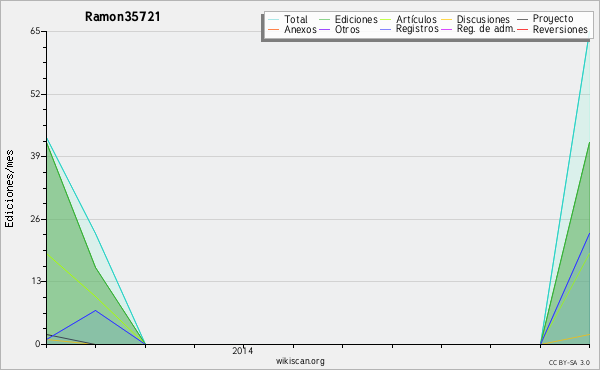Click the chart title Ramon35721
Image resolution: width=600 pixels, height=370 pixels.
tap(122, 17)
